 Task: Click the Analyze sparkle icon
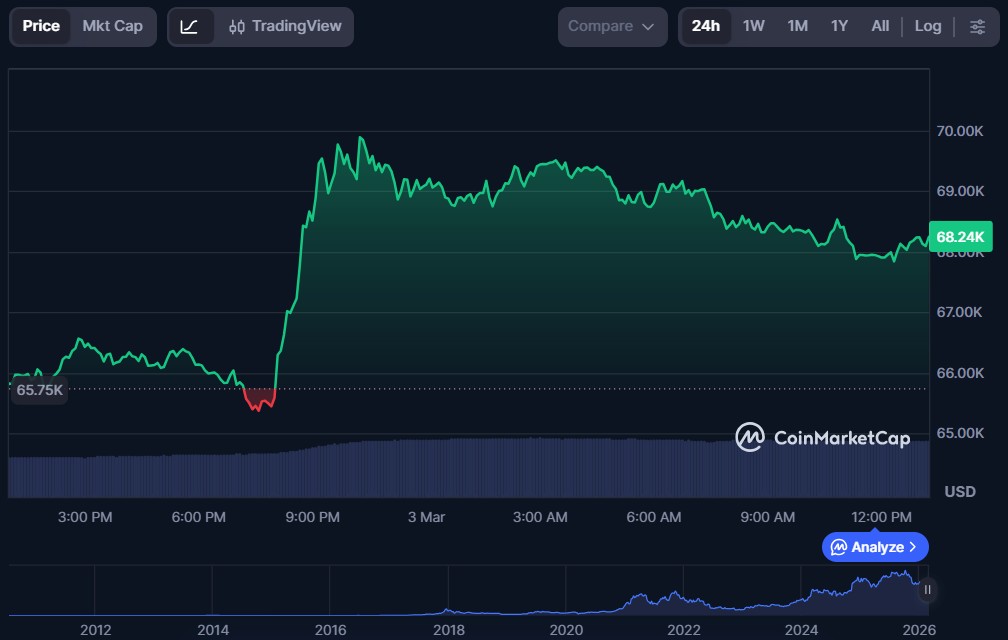[838, 547]
